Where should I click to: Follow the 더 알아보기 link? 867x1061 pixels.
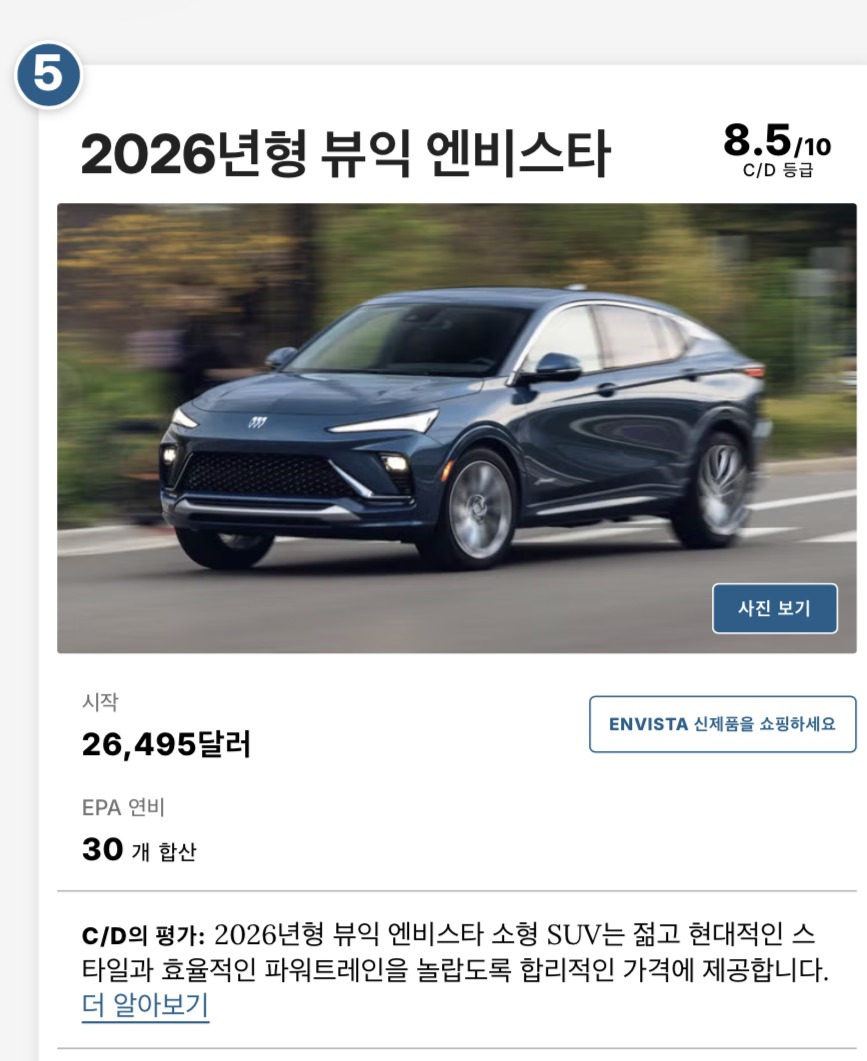click(145, 1005)
